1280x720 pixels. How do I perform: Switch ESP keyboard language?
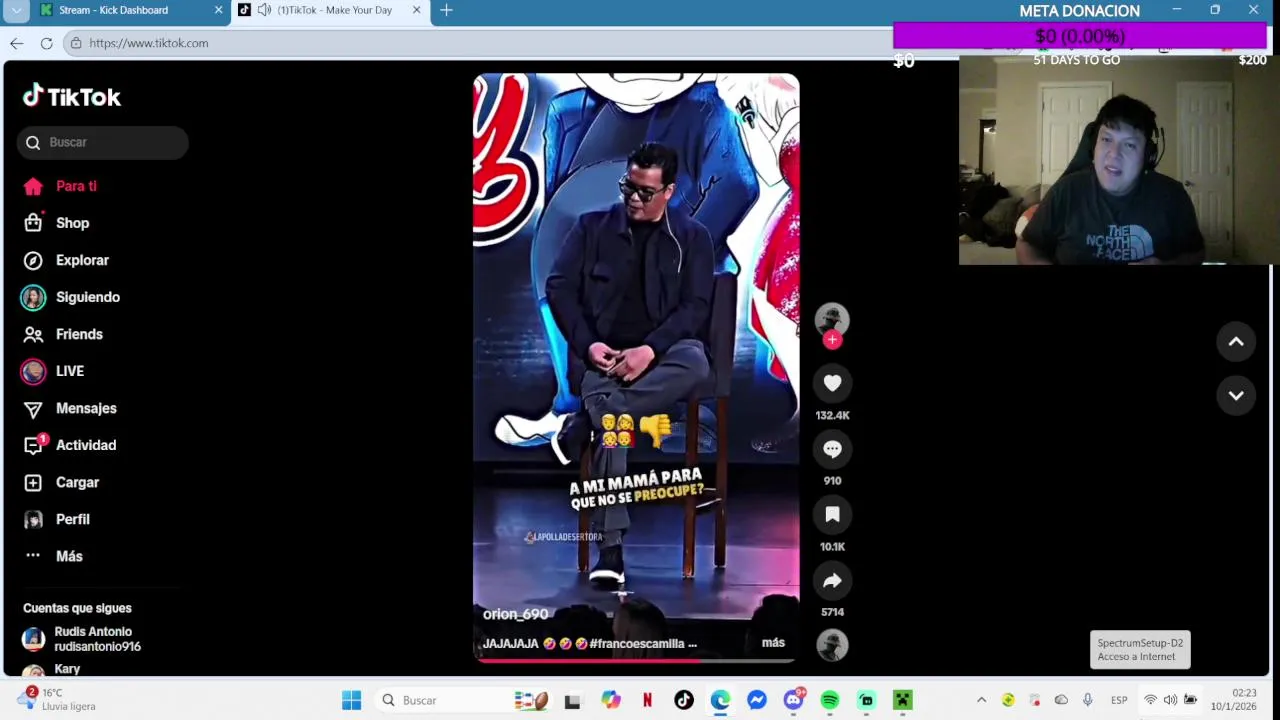1119,700
